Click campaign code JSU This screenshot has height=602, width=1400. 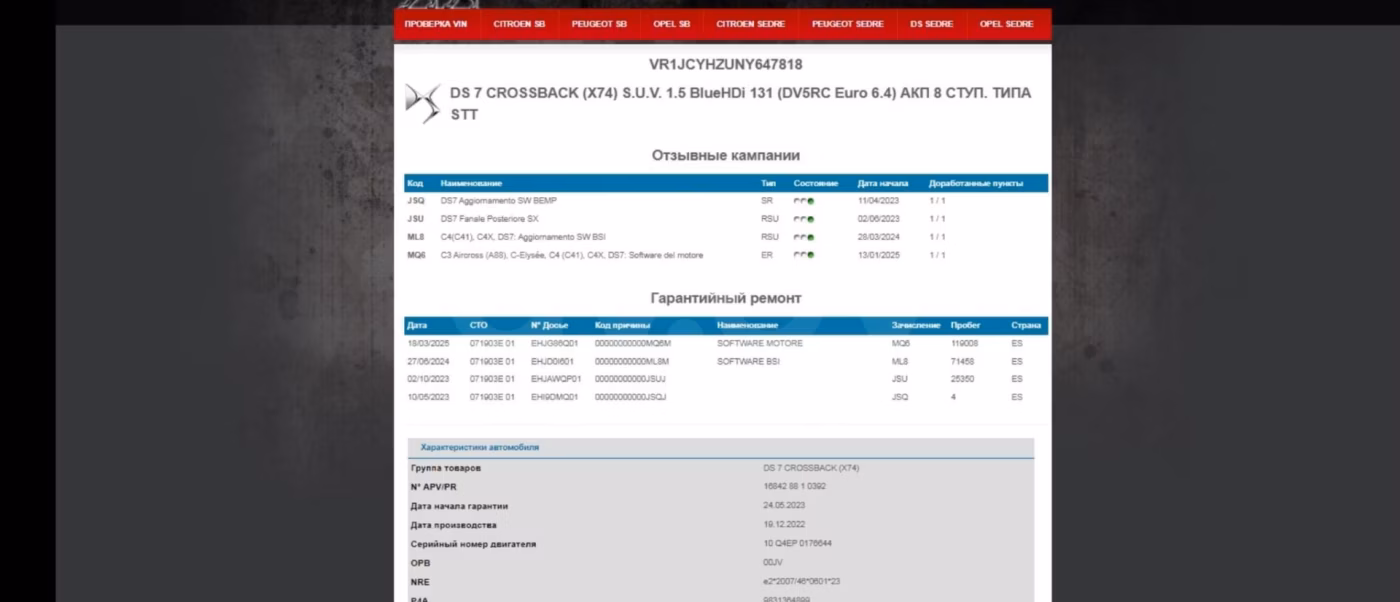[416, 219]
